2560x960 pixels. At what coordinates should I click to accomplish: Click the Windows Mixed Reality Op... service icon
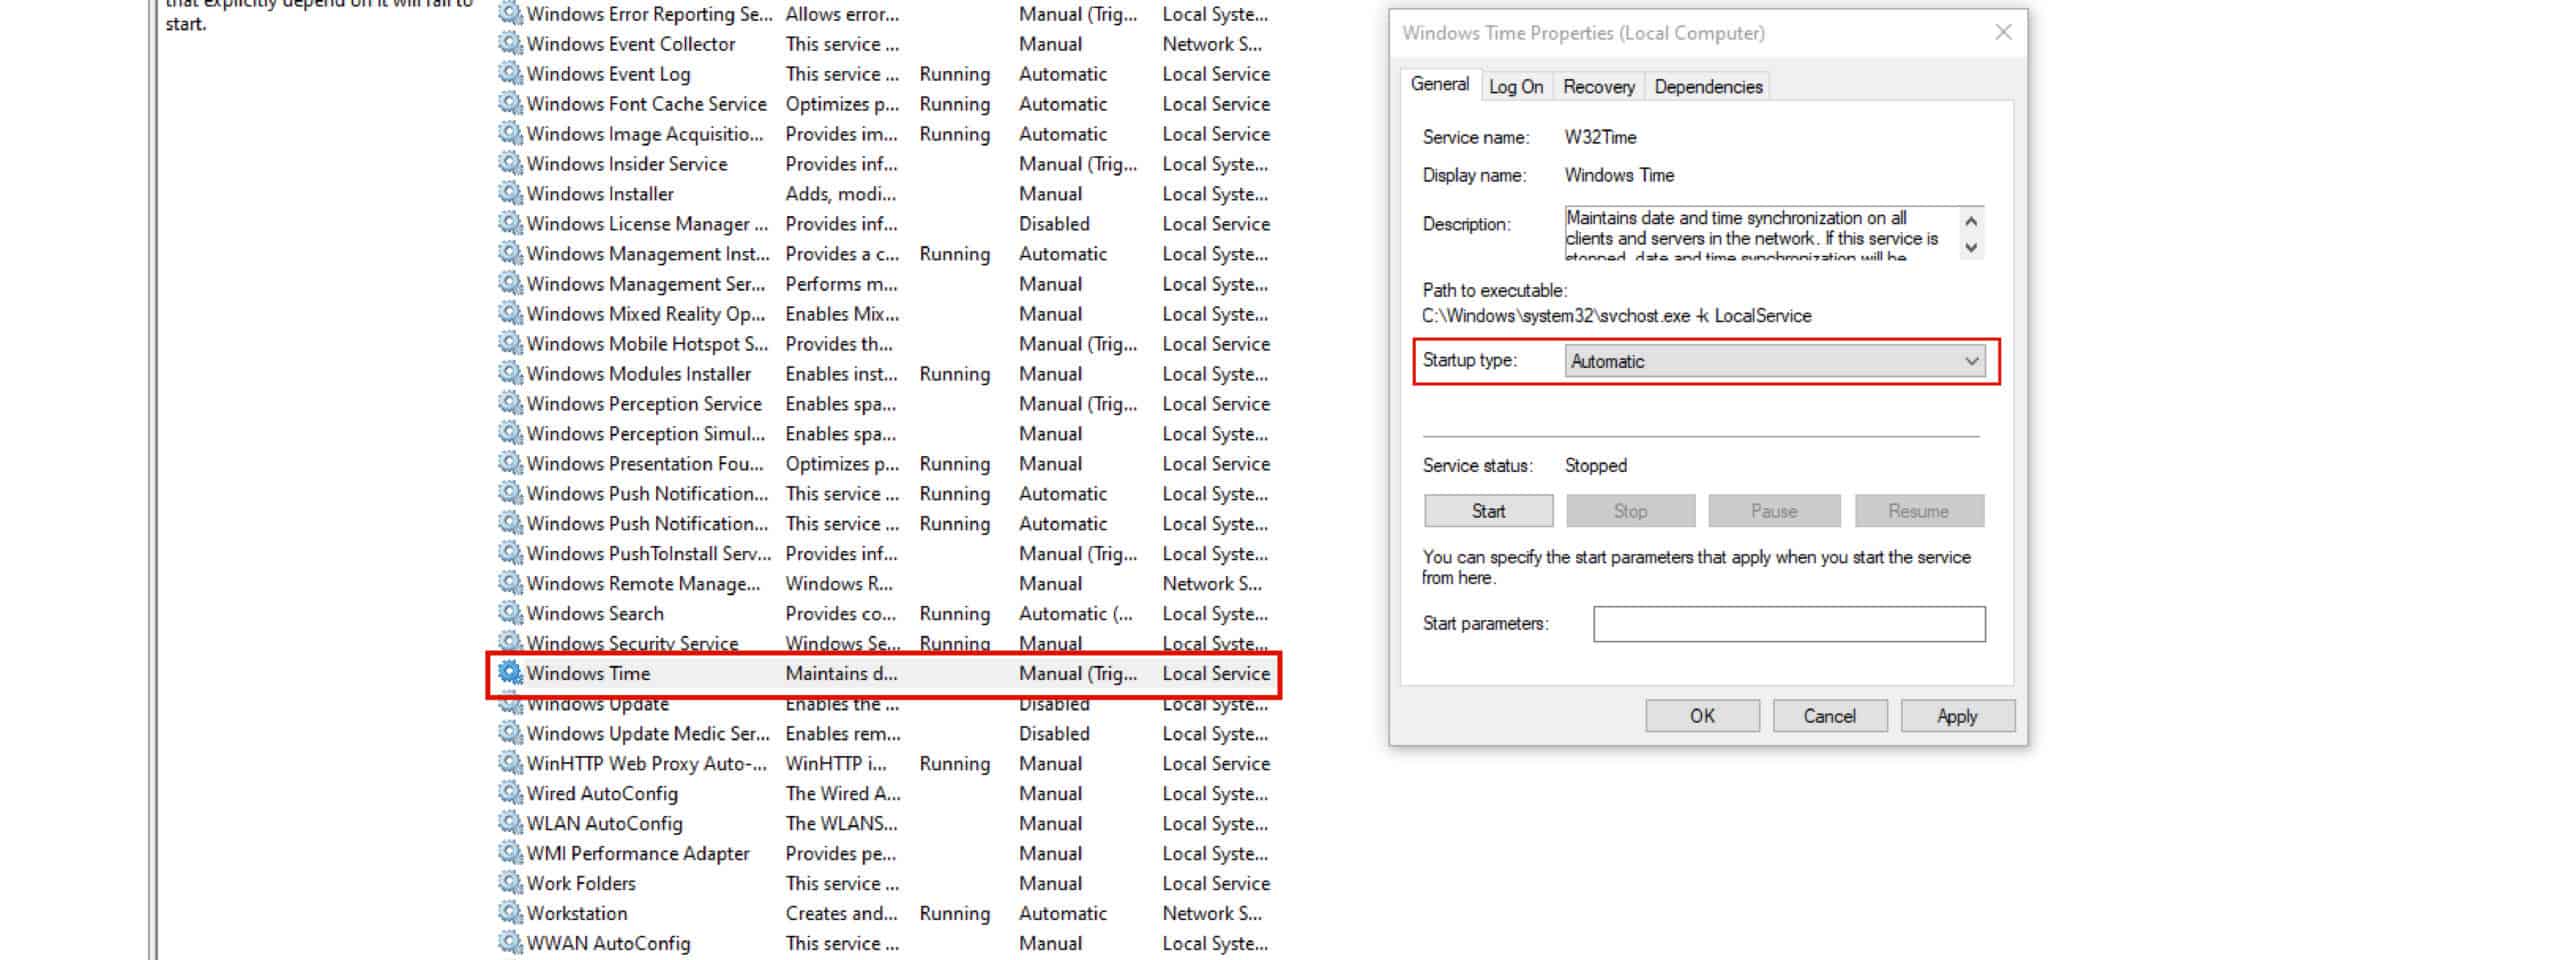point(511,313)
